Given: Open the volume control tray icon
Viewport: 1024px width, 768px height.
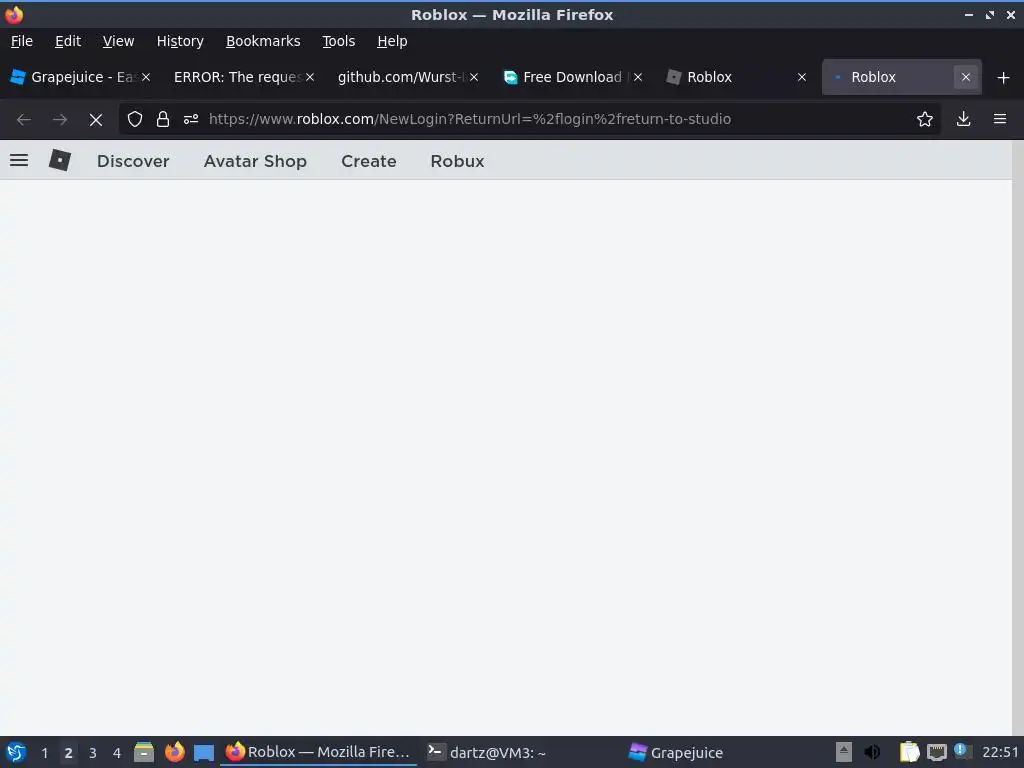Looking at the screenshot, I should coord(872,752).
